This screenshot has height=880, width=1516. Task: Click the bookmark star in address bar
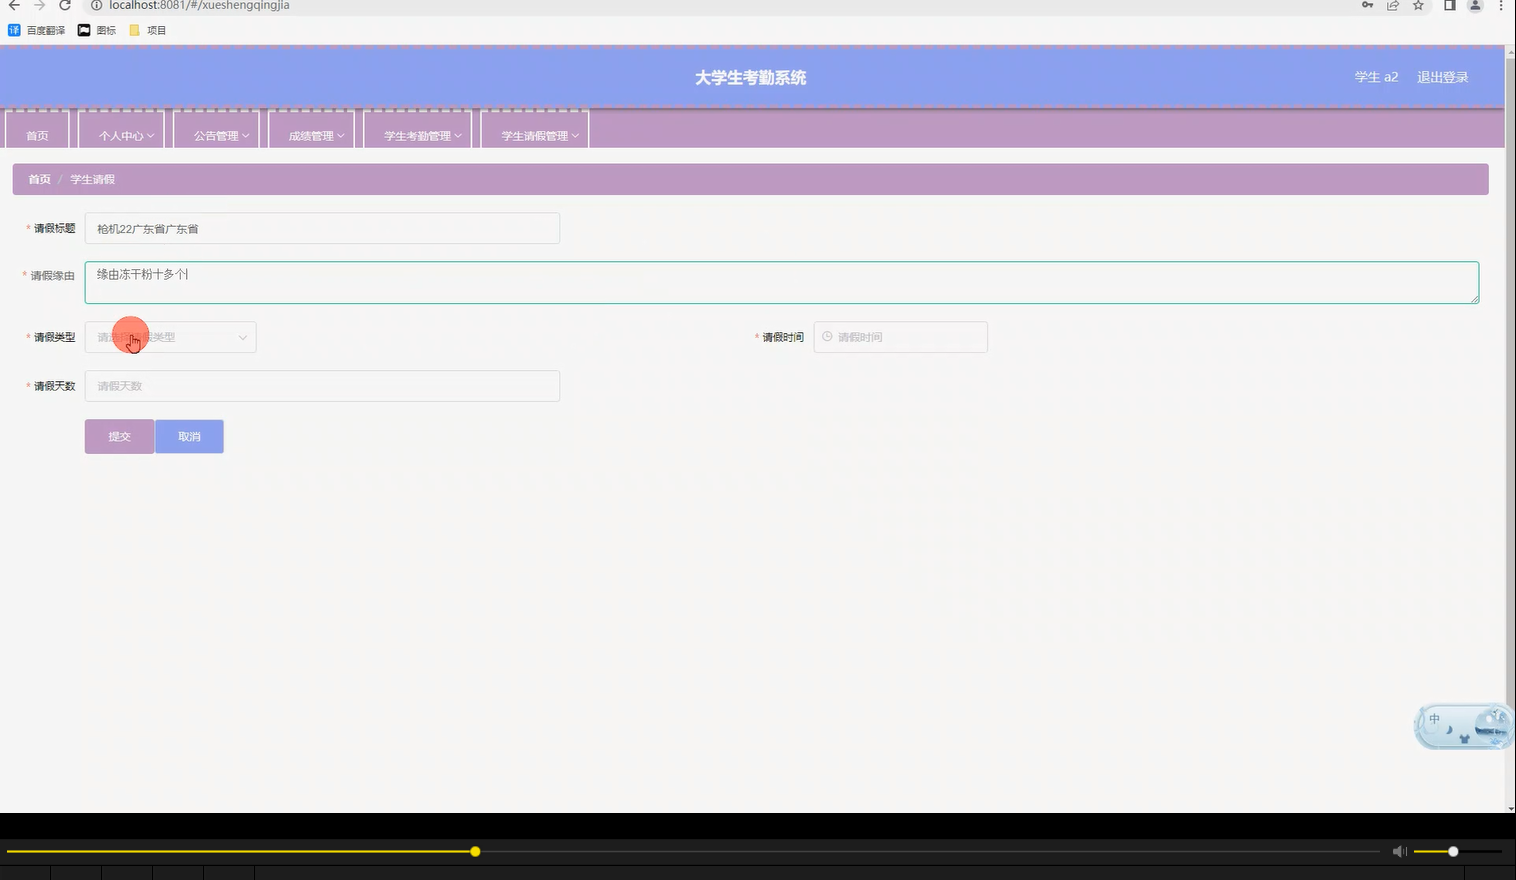click(1417, 6)
